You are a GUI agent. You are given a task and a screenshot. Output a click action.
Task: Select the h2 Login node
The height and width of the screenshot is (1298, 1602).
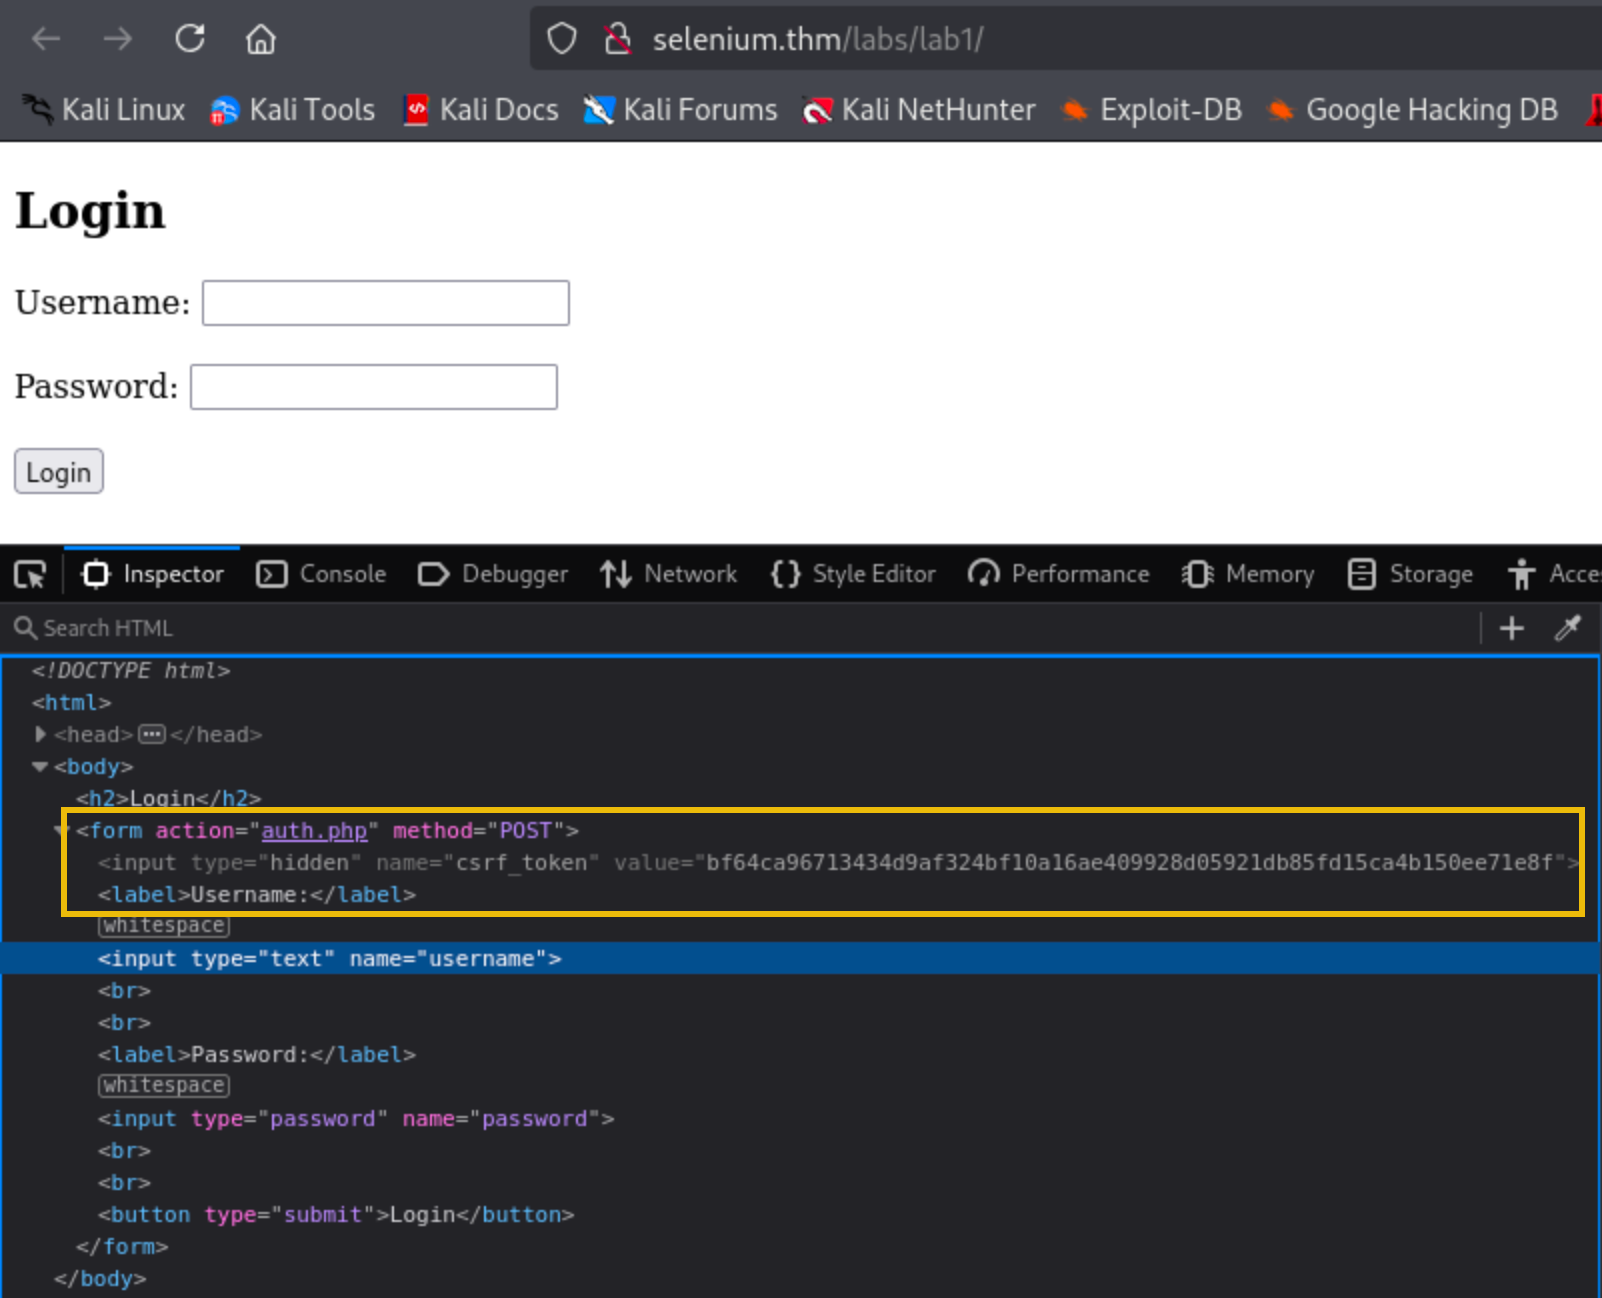[169, 798]
